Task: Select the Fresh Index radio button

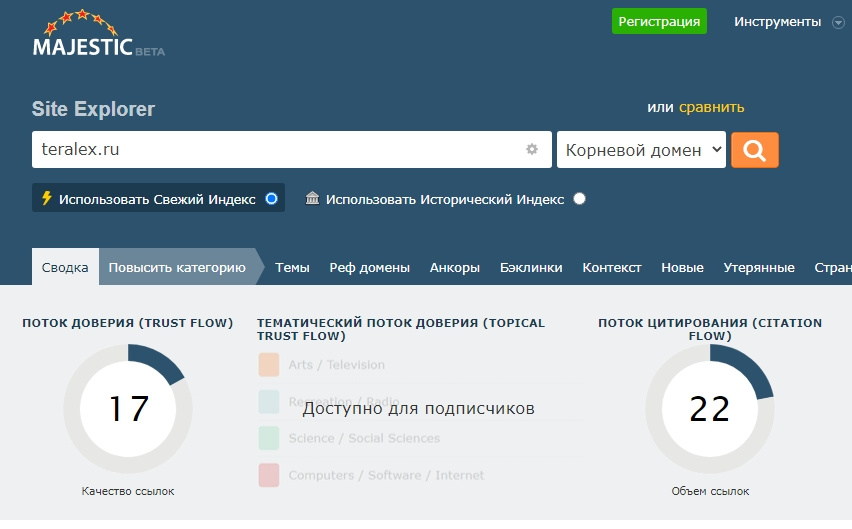Action: (271, 199)
